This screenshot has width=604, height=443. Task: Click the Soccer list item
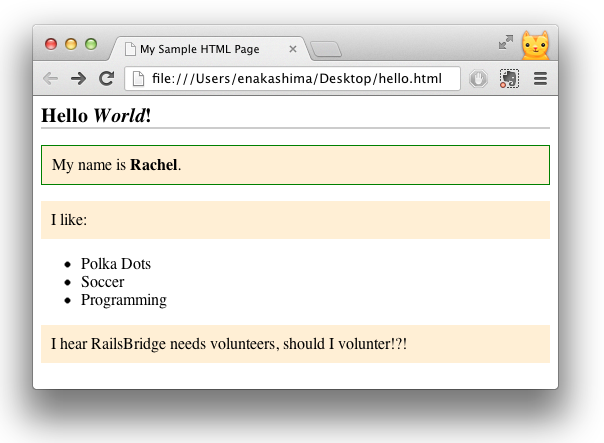[x=103, y=282]
